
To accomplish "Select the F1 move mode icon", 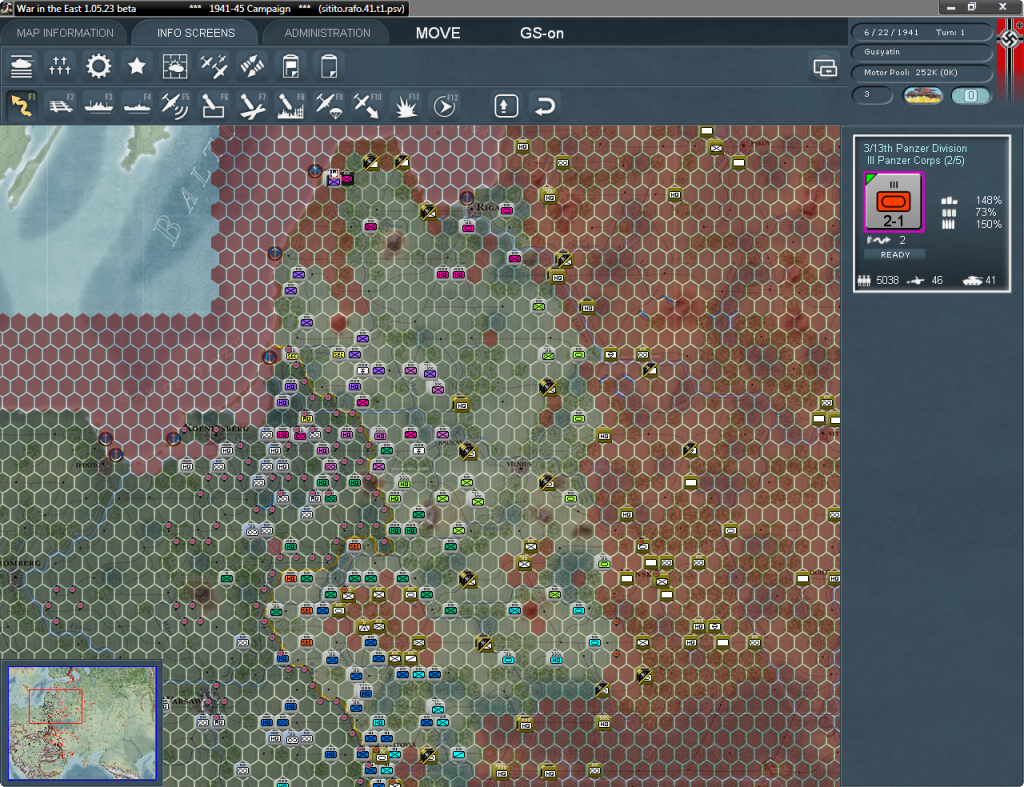I will [x=22, y=105].
